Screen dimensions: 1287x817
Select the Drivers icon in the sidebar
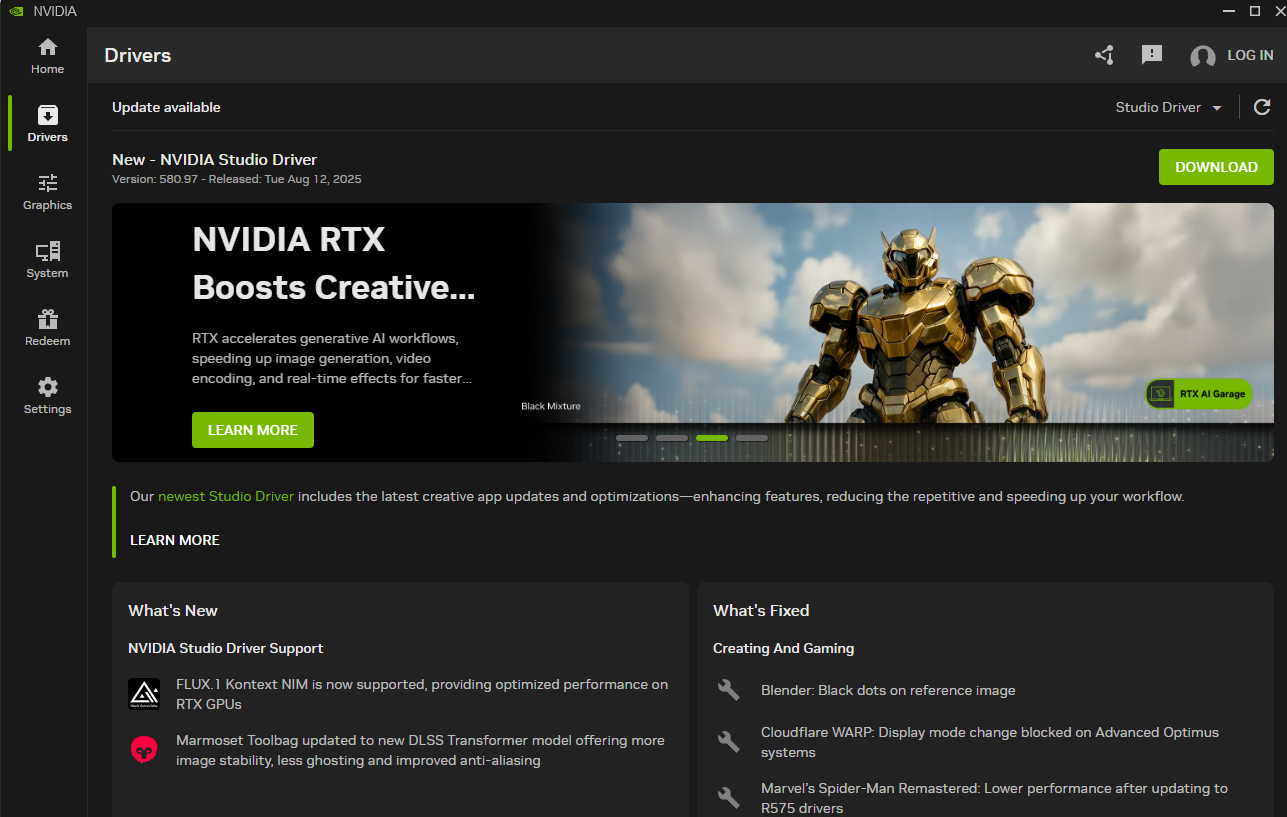[47, 122]
